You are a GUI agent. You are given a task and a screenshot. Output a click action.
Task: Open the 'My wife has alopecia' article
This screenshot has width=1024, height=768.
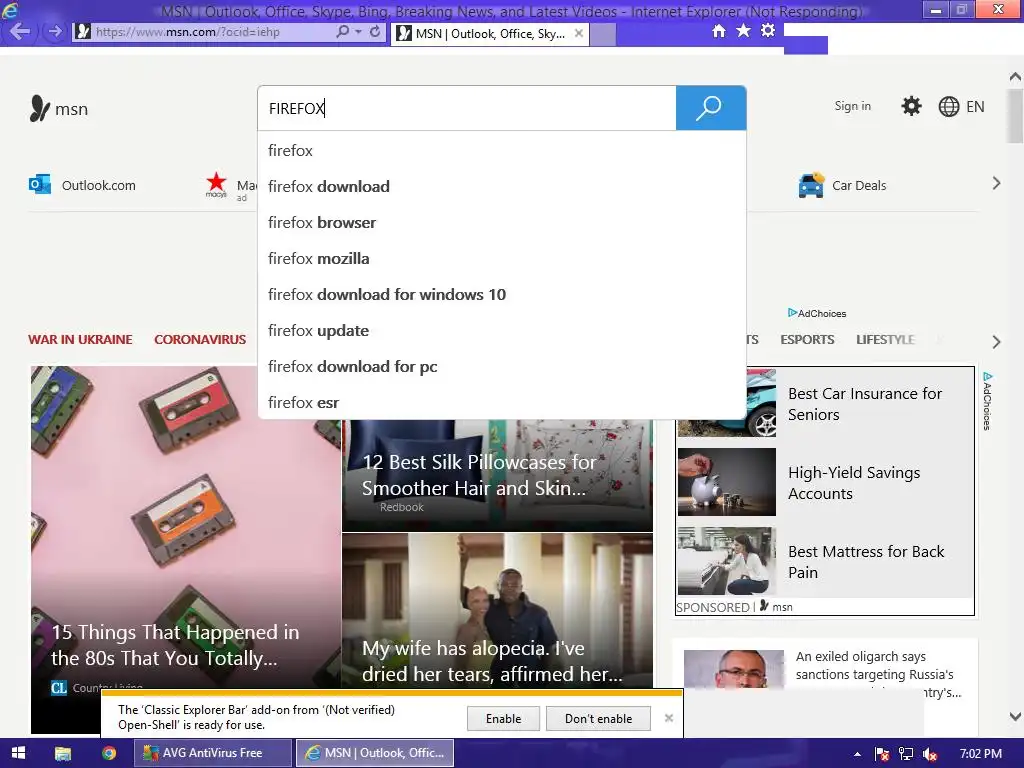(x=497, y=610)
